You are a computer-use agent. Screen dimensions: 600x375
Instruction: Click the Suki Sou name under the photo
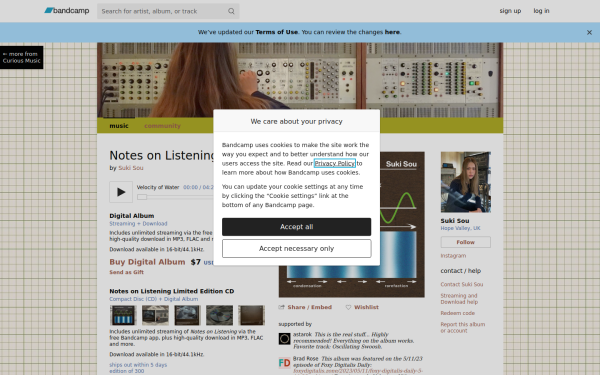455,221
